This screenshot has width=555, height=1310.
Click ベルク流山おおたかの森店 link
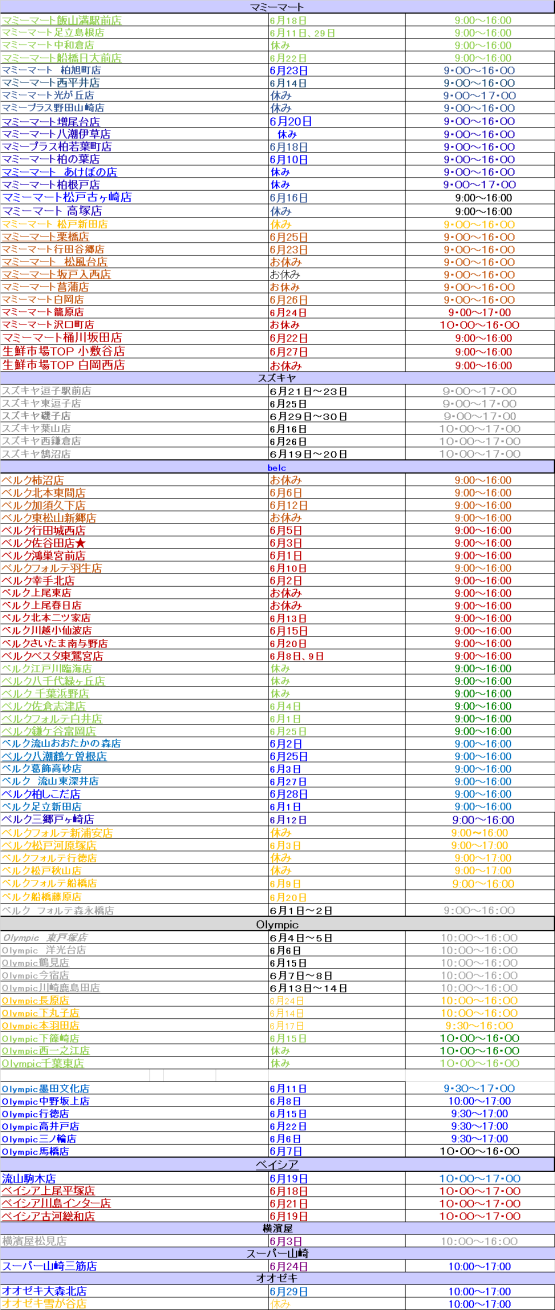click(x=61, y=744)
